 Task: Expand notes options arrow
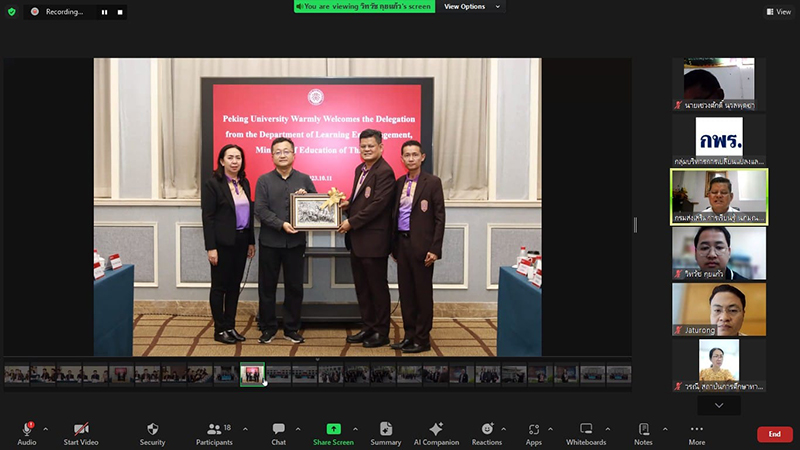(x=665, y=429)
